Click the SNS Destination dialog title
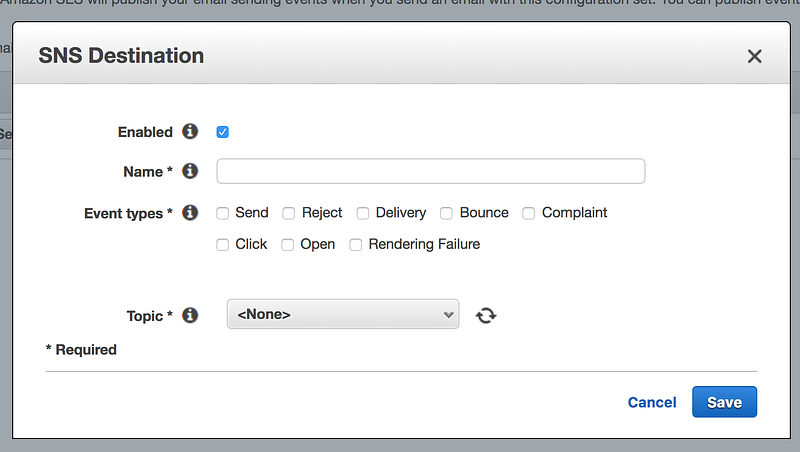Screen dimensions: 800x452 (121, 56)
